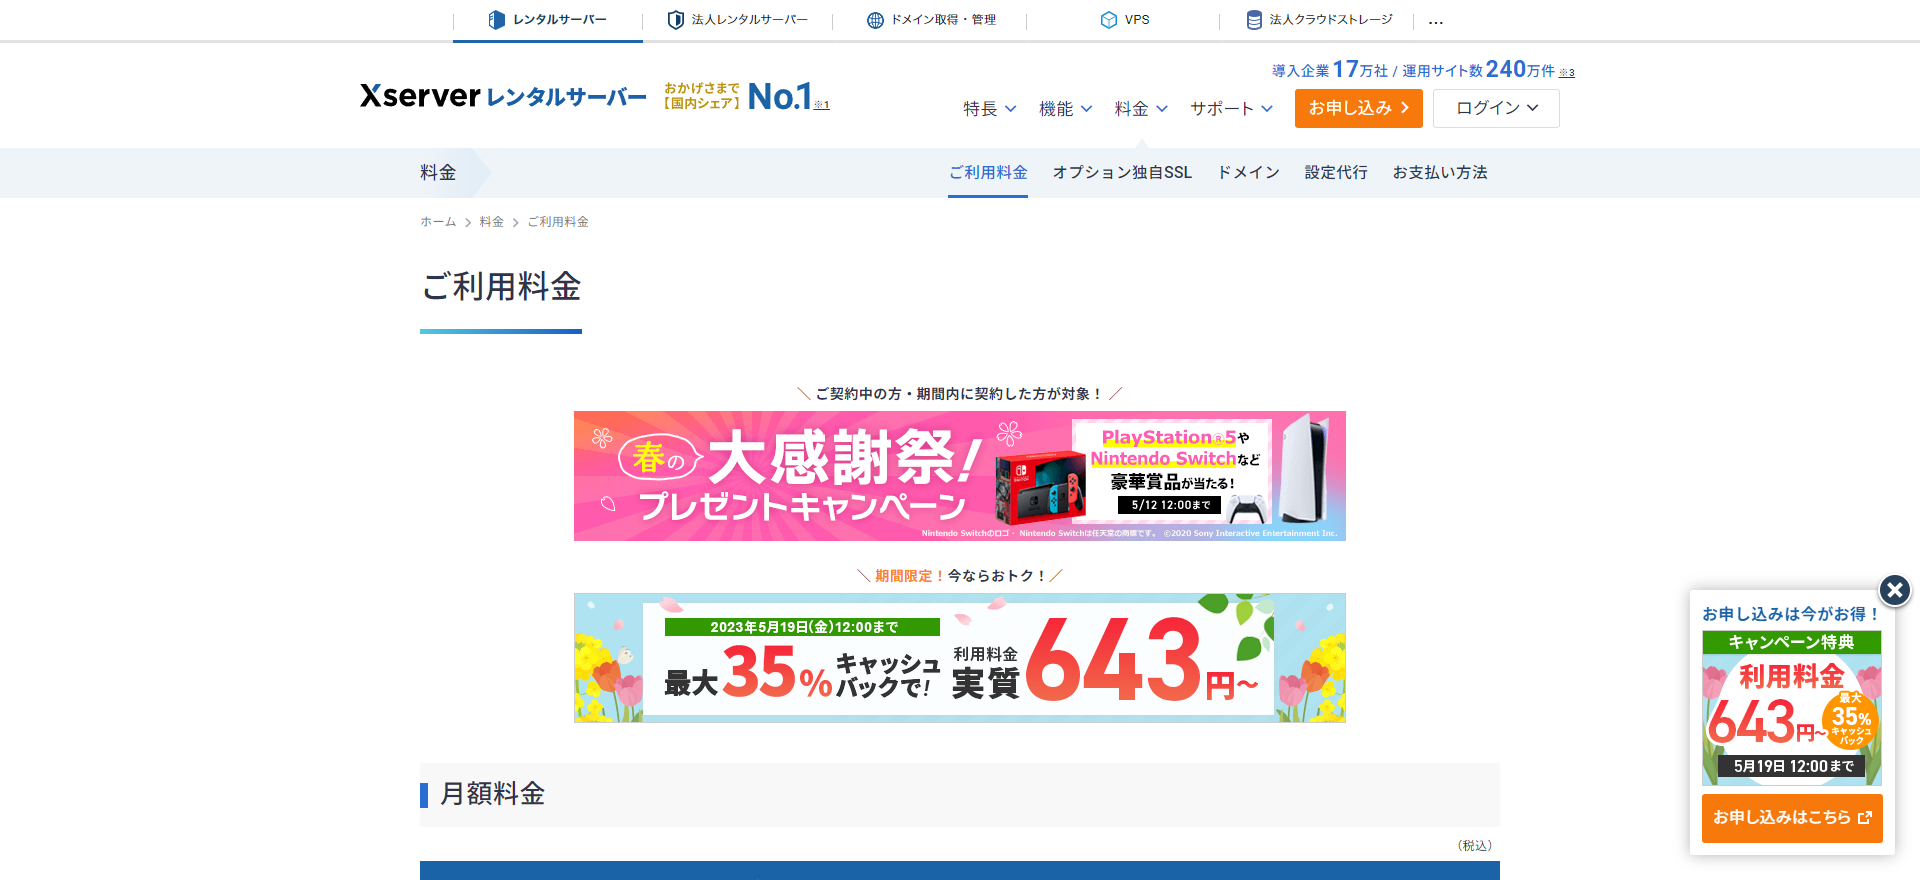
Task: Expand the 機能 dropdown menu
Action: pos(1066,108)
